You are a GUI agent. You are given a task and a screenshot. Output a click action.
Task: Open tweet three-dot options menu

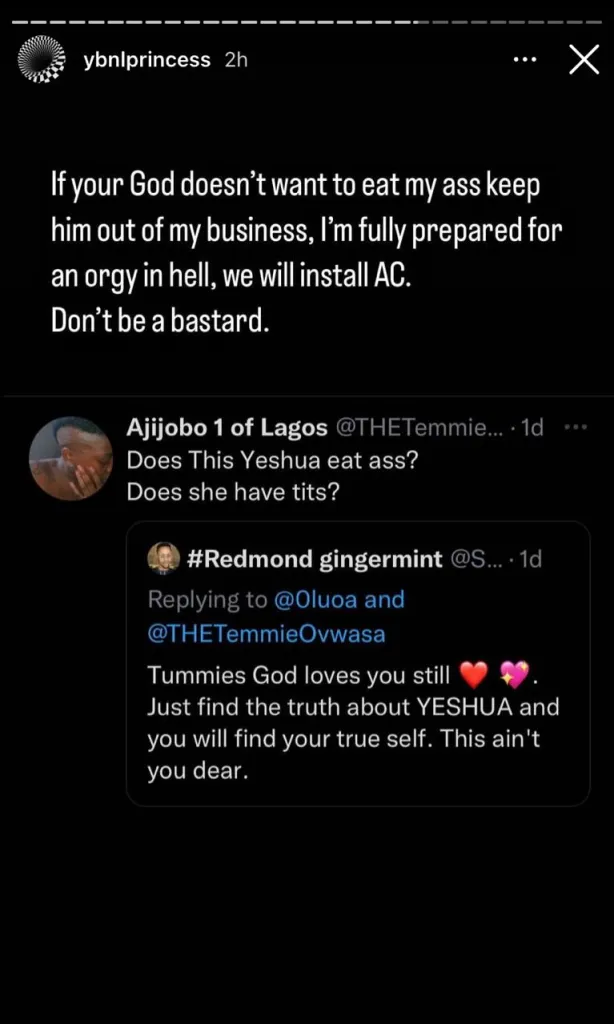[575, 428]
